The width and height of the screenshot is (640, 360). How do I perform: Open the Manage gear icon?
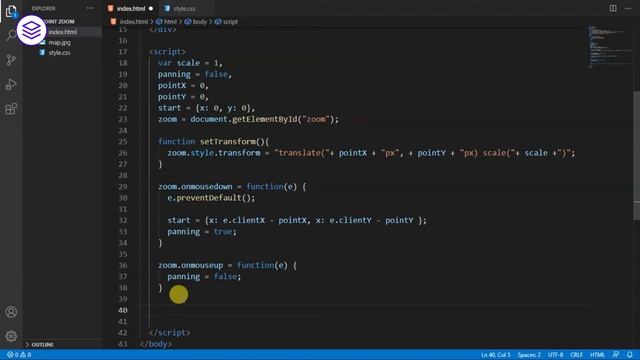click(11, 336)
